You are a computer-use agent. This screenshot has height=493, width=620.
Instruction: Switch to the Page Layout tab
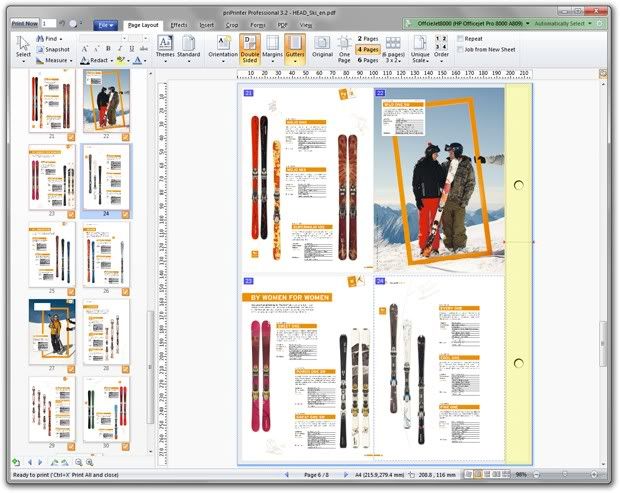click(x=143, y=25)
